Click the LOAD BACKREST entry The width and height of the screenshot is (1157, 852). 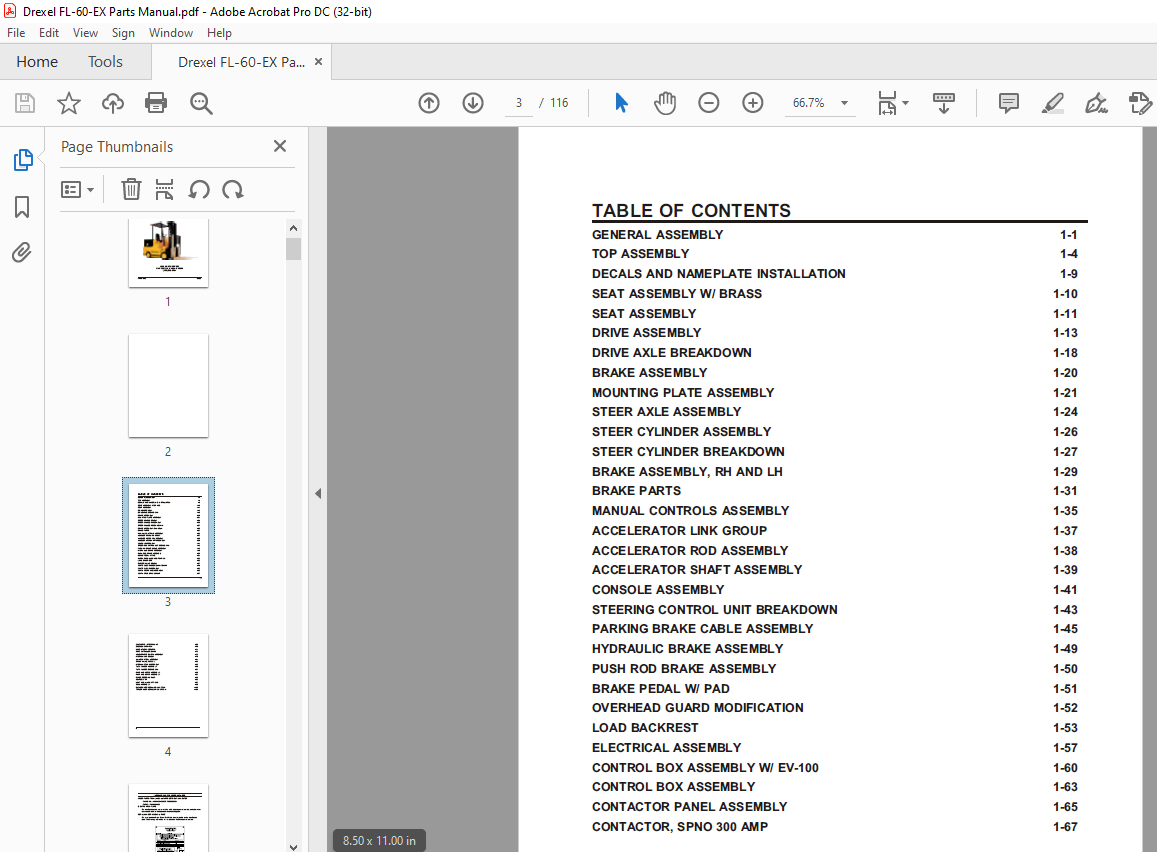tap(644, 727)
